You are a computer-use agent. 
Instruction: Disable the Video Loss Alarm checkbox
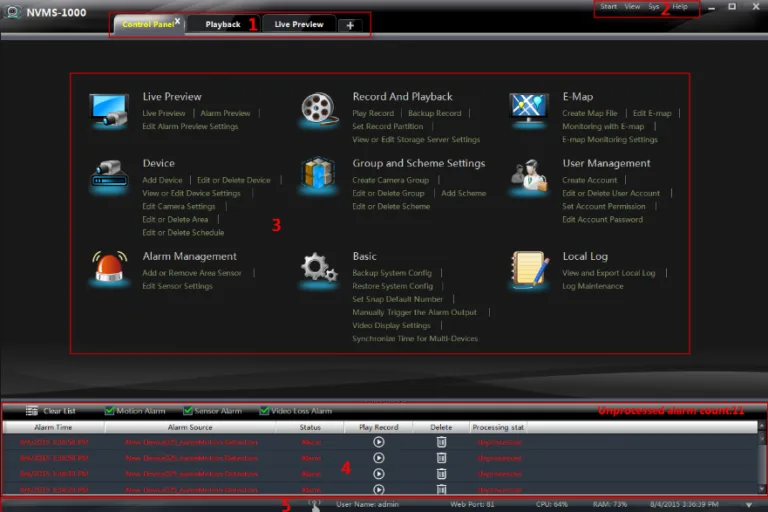pyautogui.click(x=264, y=411)
